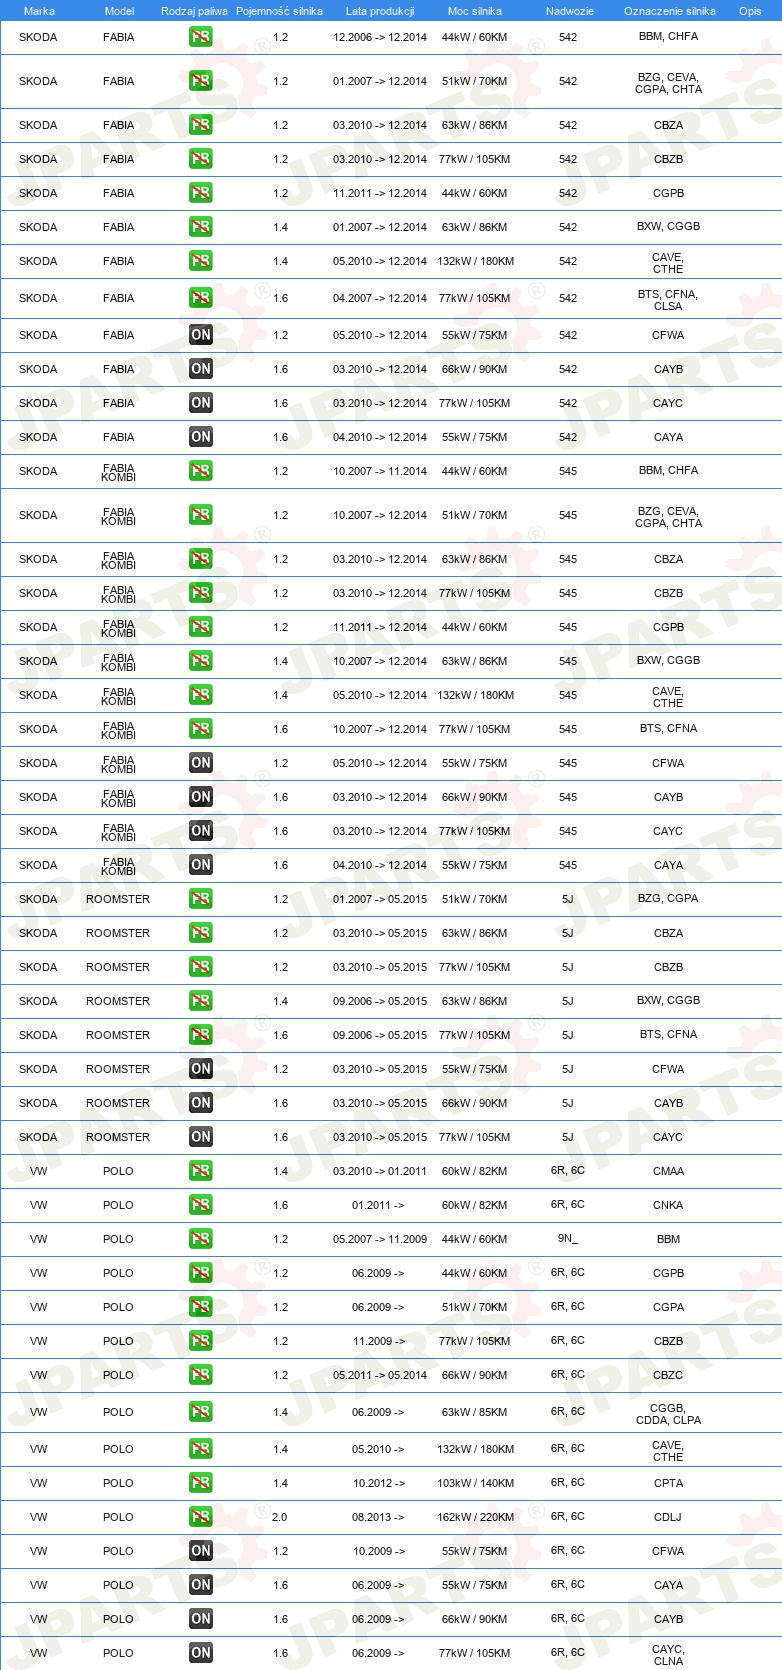
Task: Select the date range 12.2006 -> 12.2014
Action: click(x=380, y=37)
